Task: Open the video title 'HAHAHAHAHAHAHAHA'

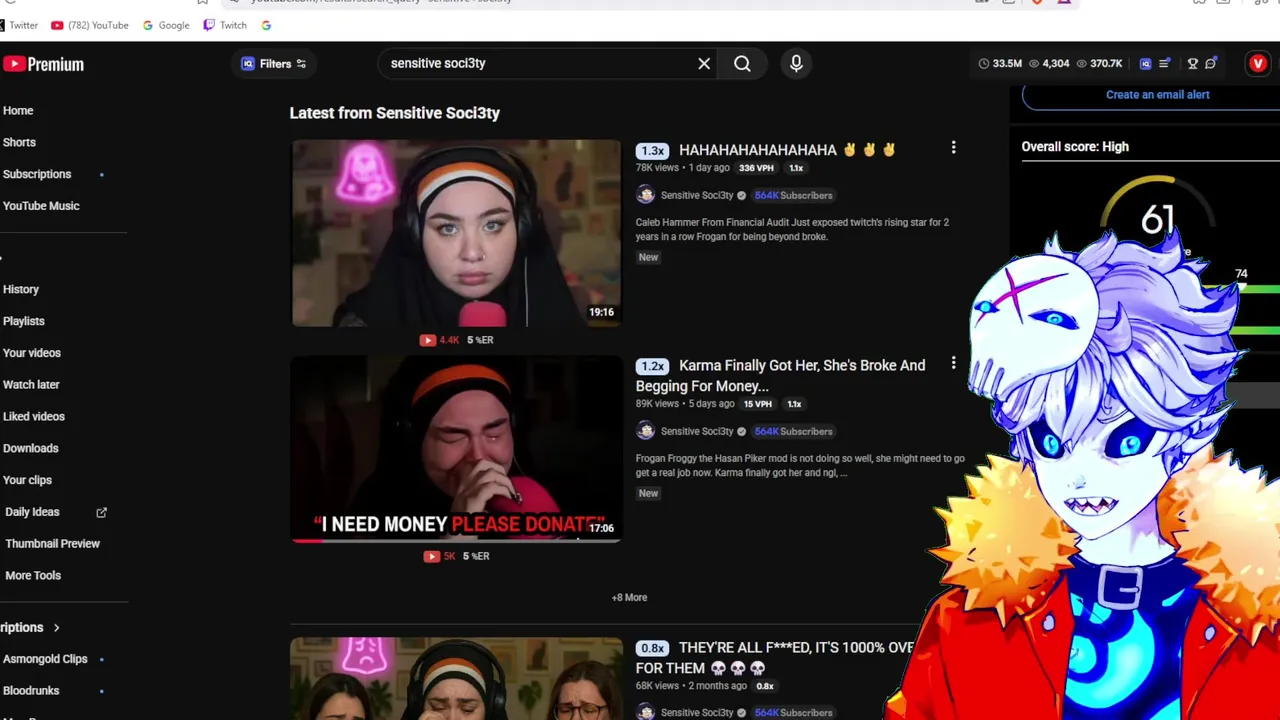Action: pos(787,150)
